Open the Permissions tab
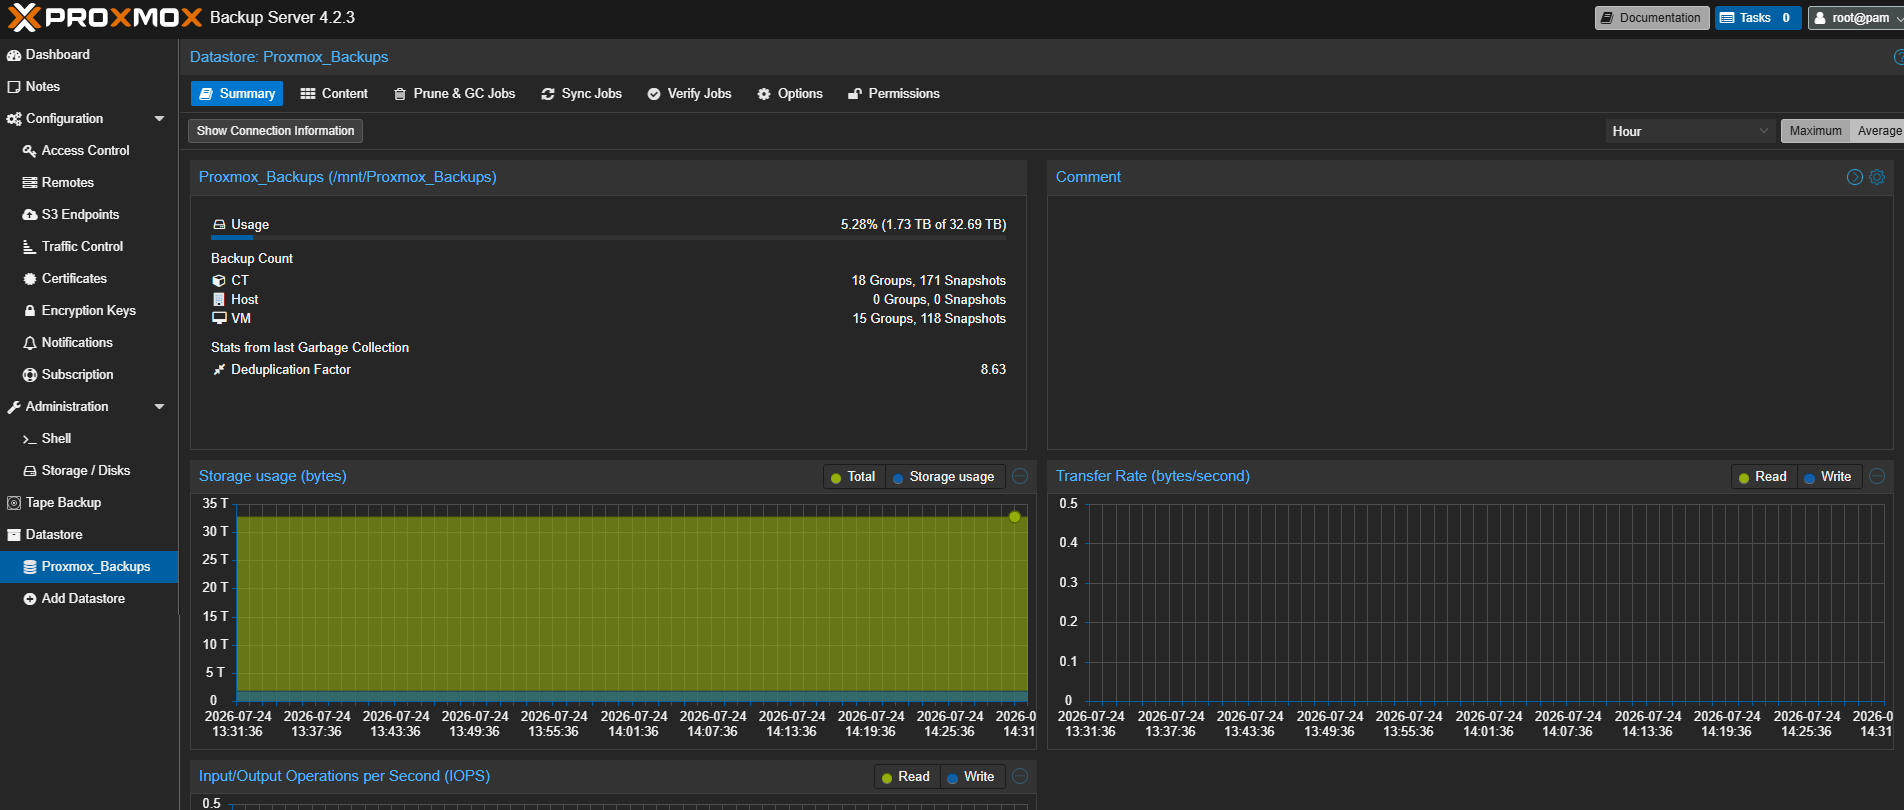Screen dimensions: 1904x810 [894, 94]
